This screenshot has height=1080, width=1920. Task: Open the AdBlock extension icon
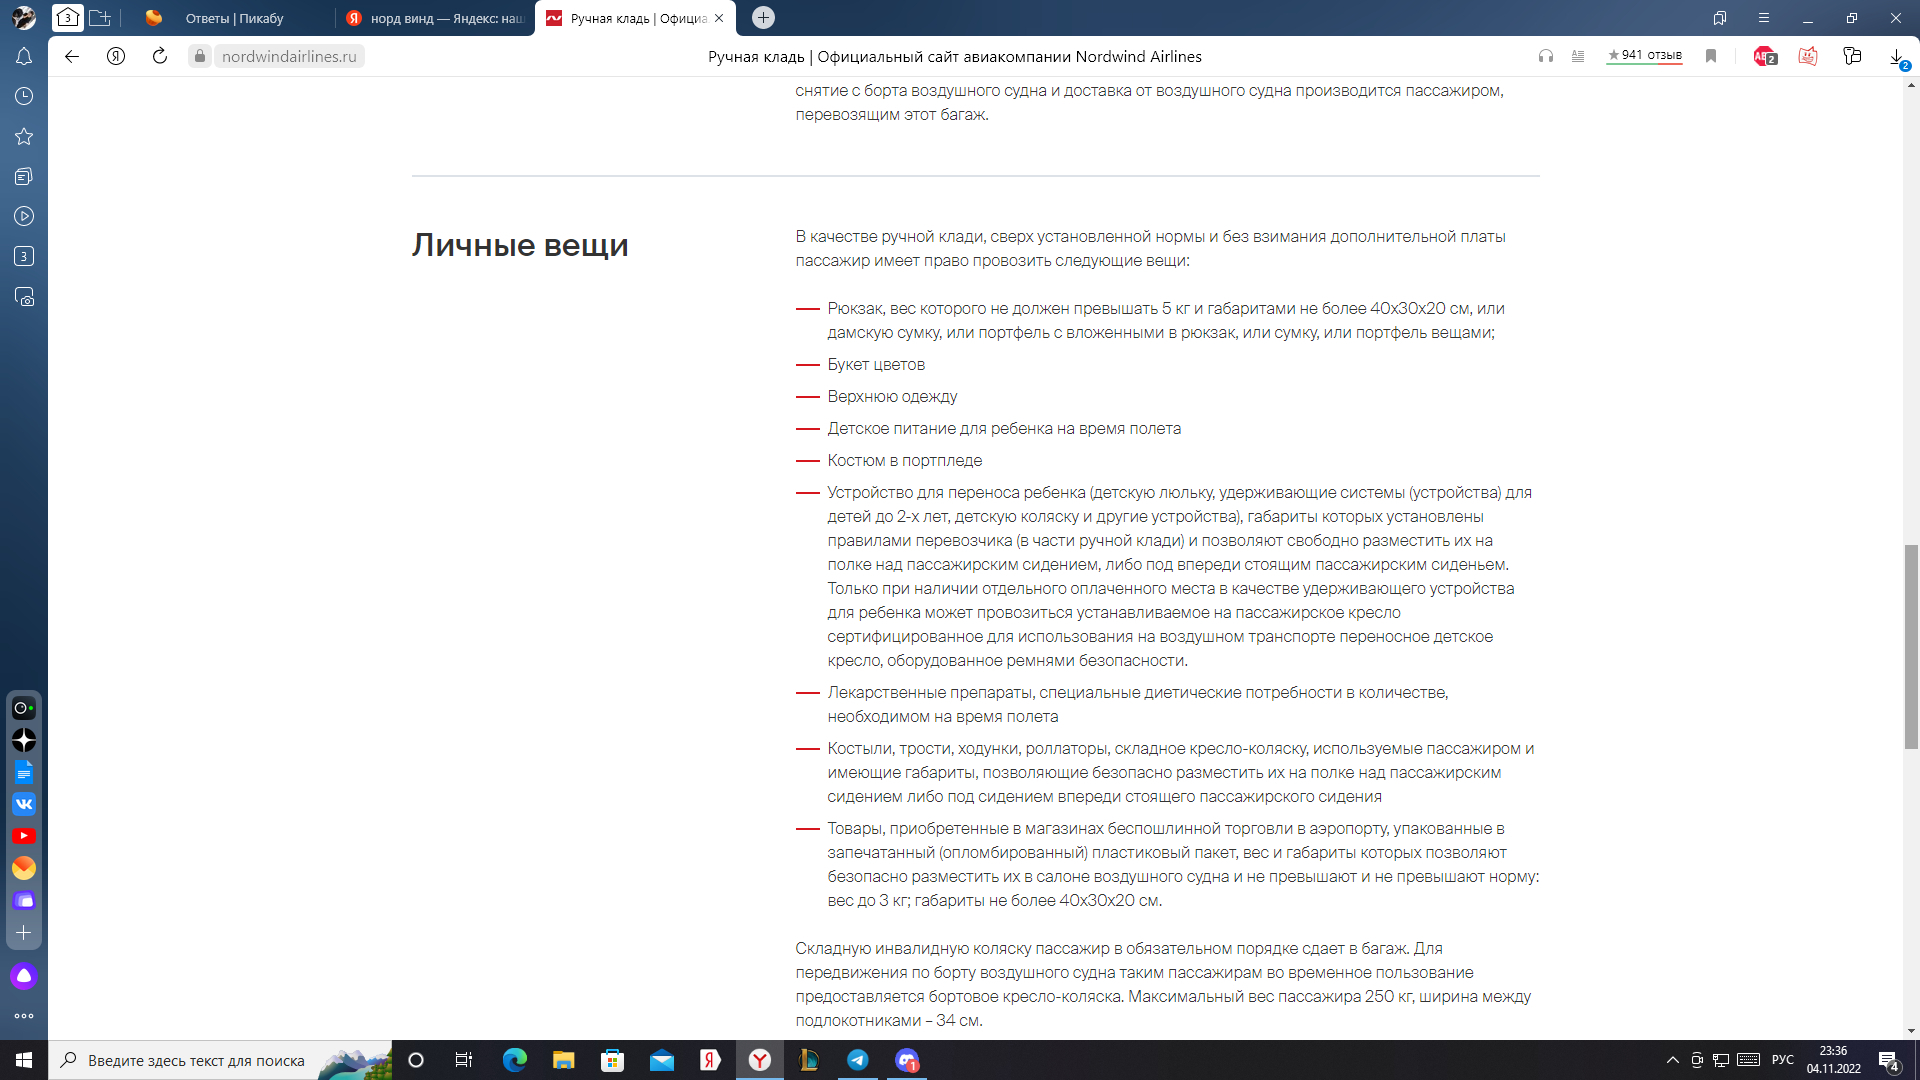[x=1764, y=56]
